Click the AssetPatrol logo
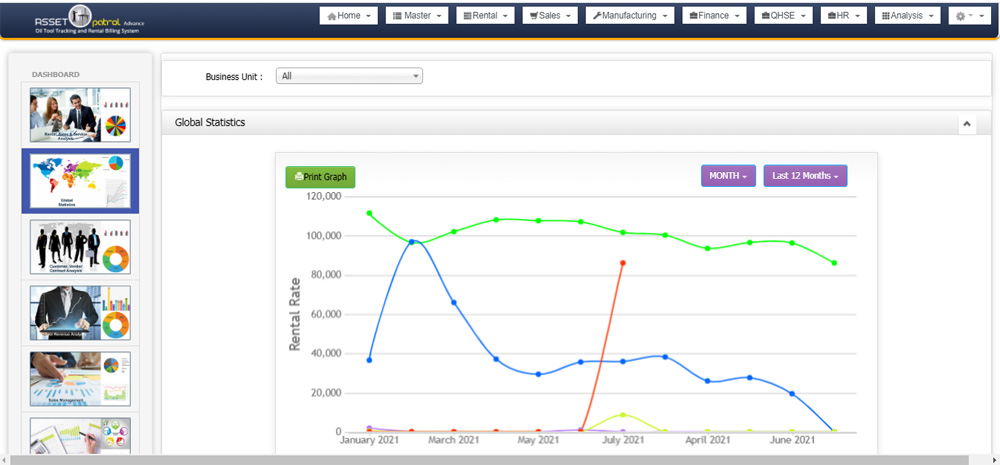 point(90,17)
